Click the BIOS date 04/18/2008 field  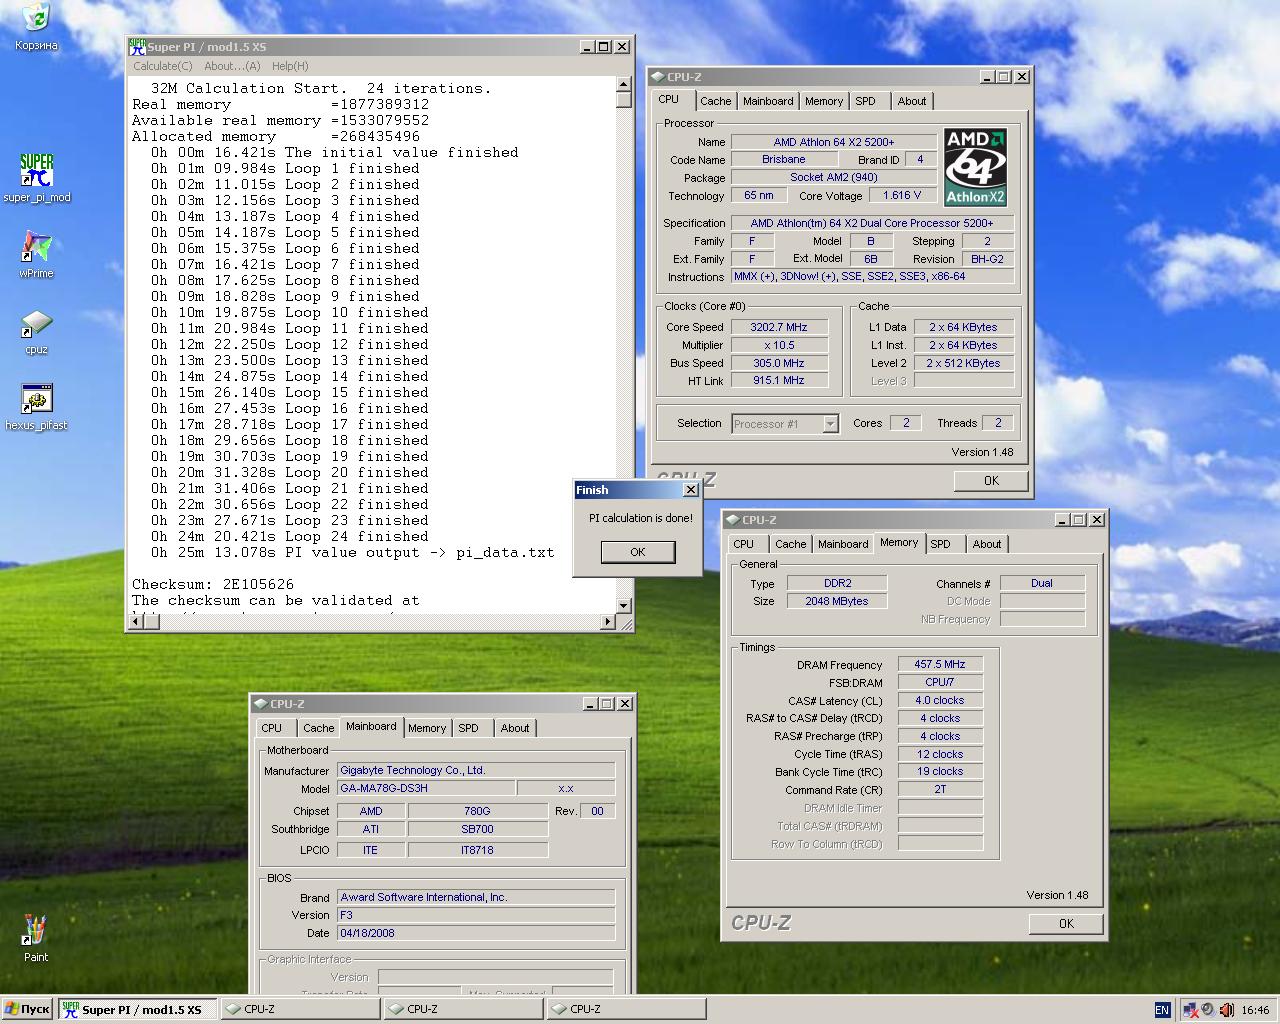[x=476, y=933]
